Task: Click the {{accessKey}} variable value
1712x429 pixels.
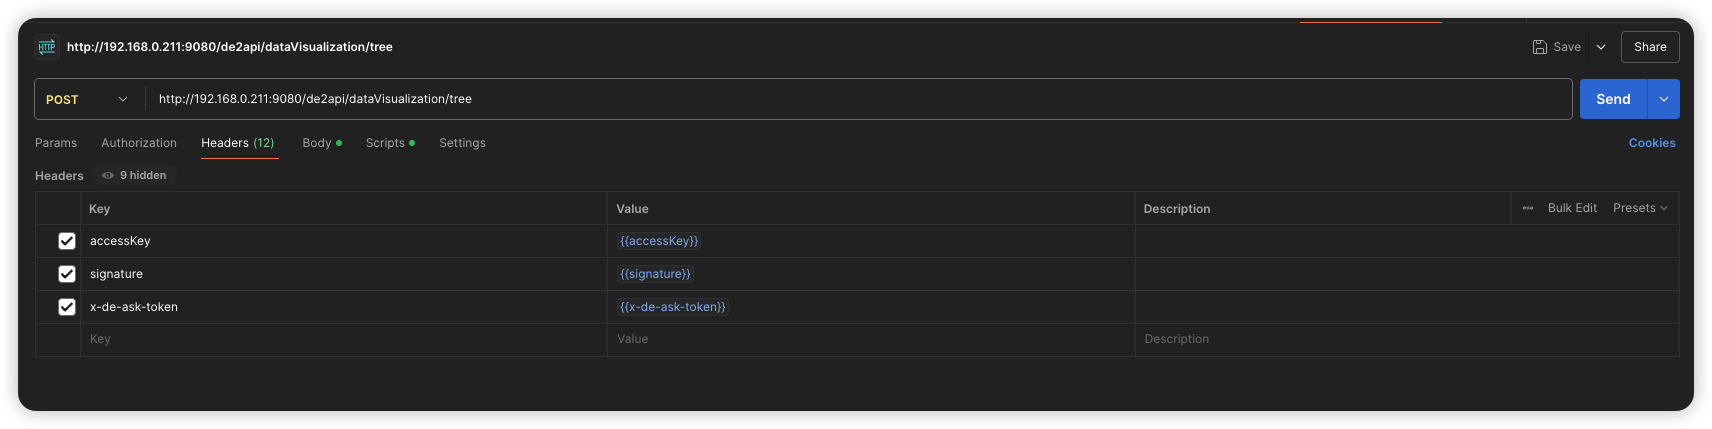Action: [x=659, y=241]
